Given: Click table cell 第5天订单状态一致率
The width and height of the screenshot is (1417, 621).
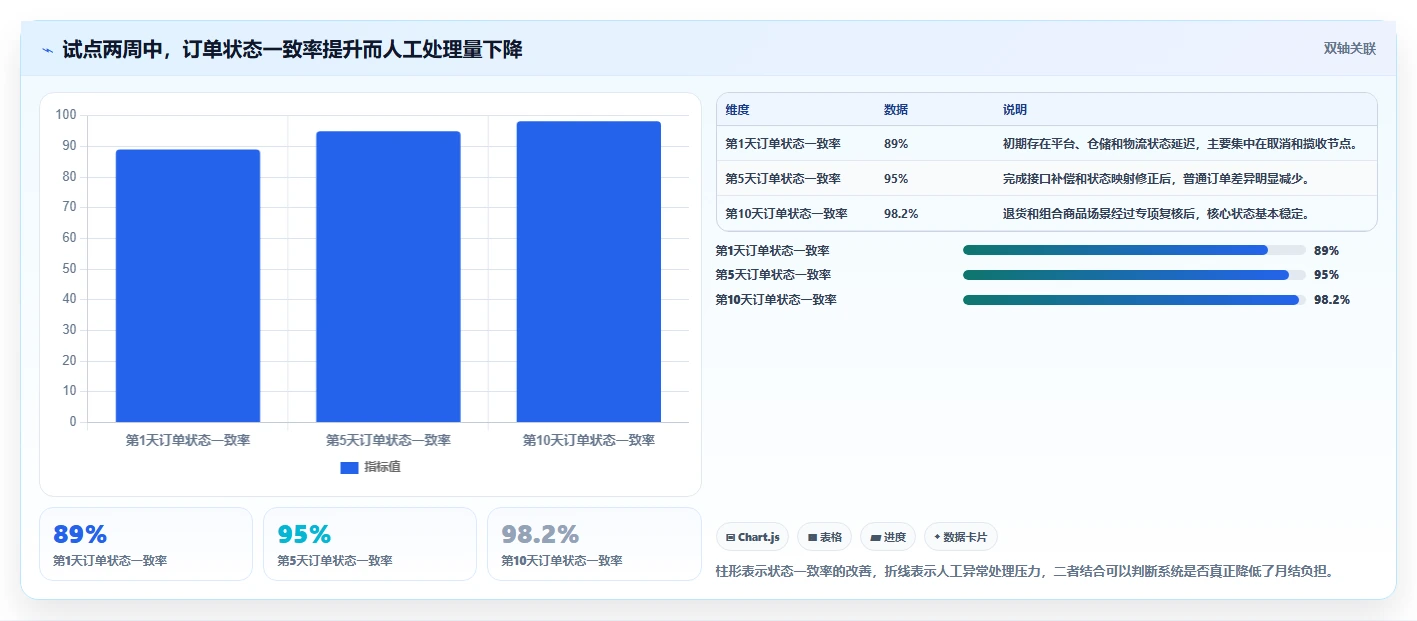Looking at the screenshot, I should (x=783, y=179).
